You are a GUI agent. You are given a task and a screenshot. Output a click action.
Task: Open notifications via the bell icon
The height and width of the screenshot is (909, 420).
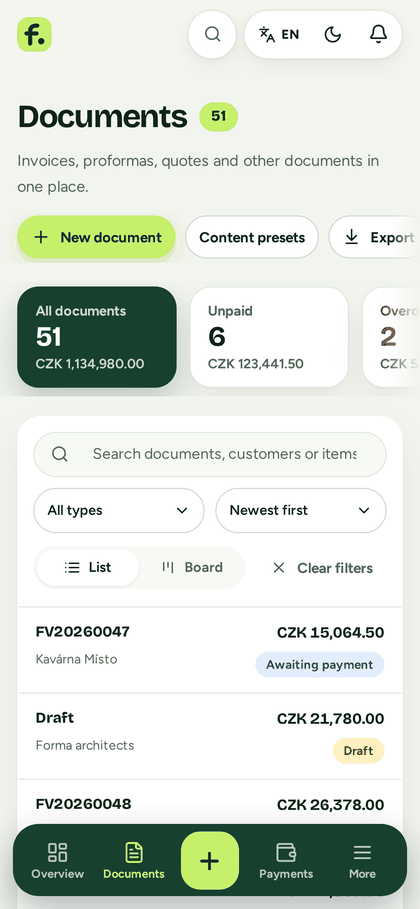point(378,34)
